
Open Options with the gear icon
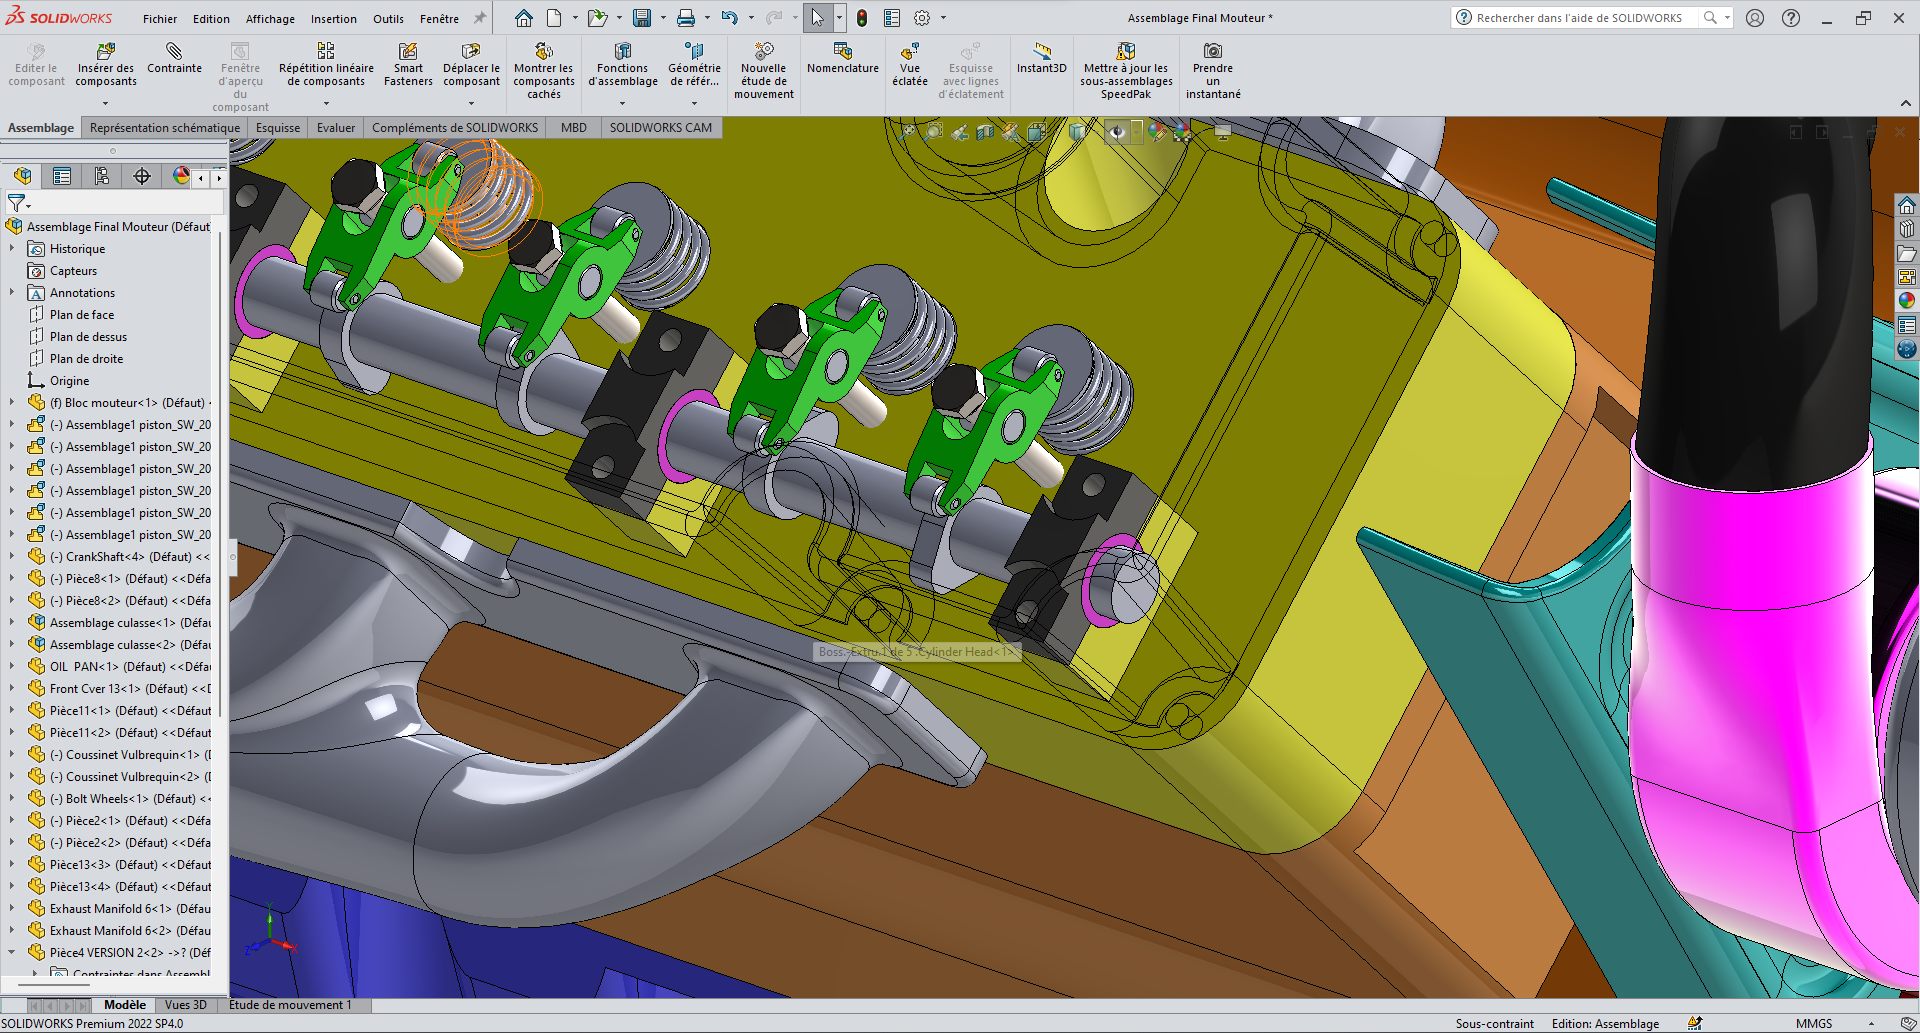922,18
